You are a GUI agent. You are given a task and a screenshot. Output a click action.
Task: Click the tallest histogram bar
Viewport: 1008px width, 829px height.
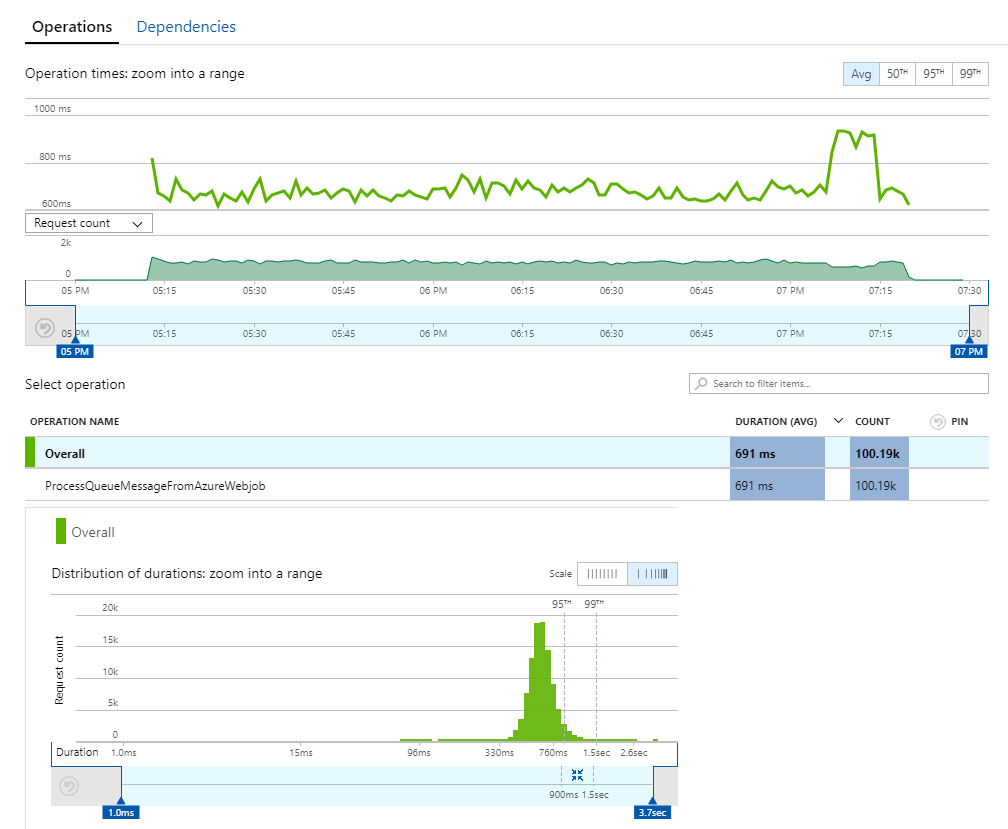tap(540, 682)
